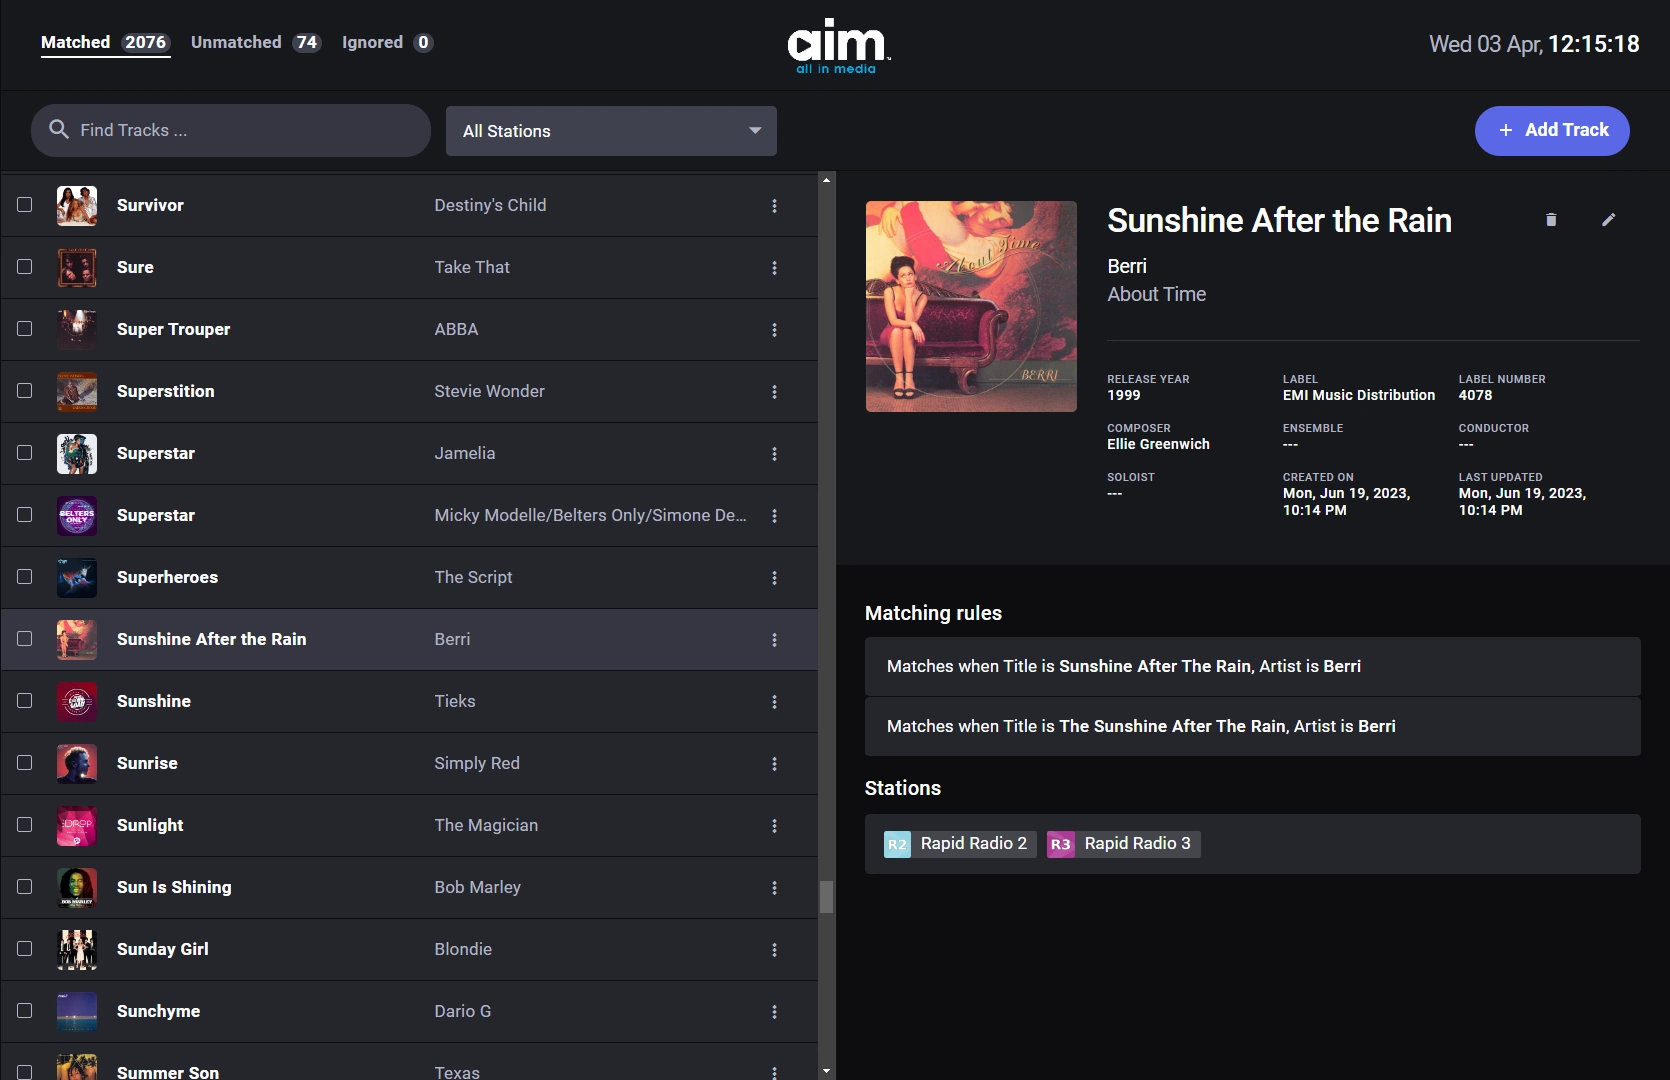
Task: Open the more options menu for Tieks' Sunshine
Action: tap(774, 702)
